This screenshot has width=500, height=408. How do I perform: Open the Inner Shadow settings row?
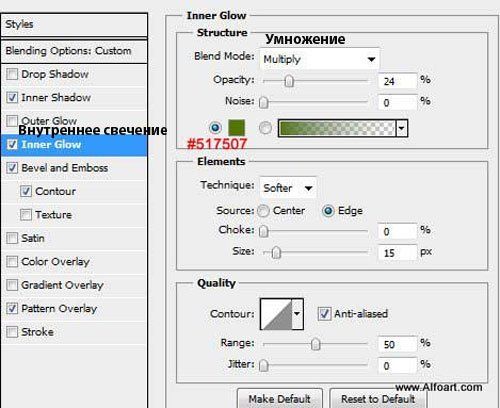click(x=74, y=97)
